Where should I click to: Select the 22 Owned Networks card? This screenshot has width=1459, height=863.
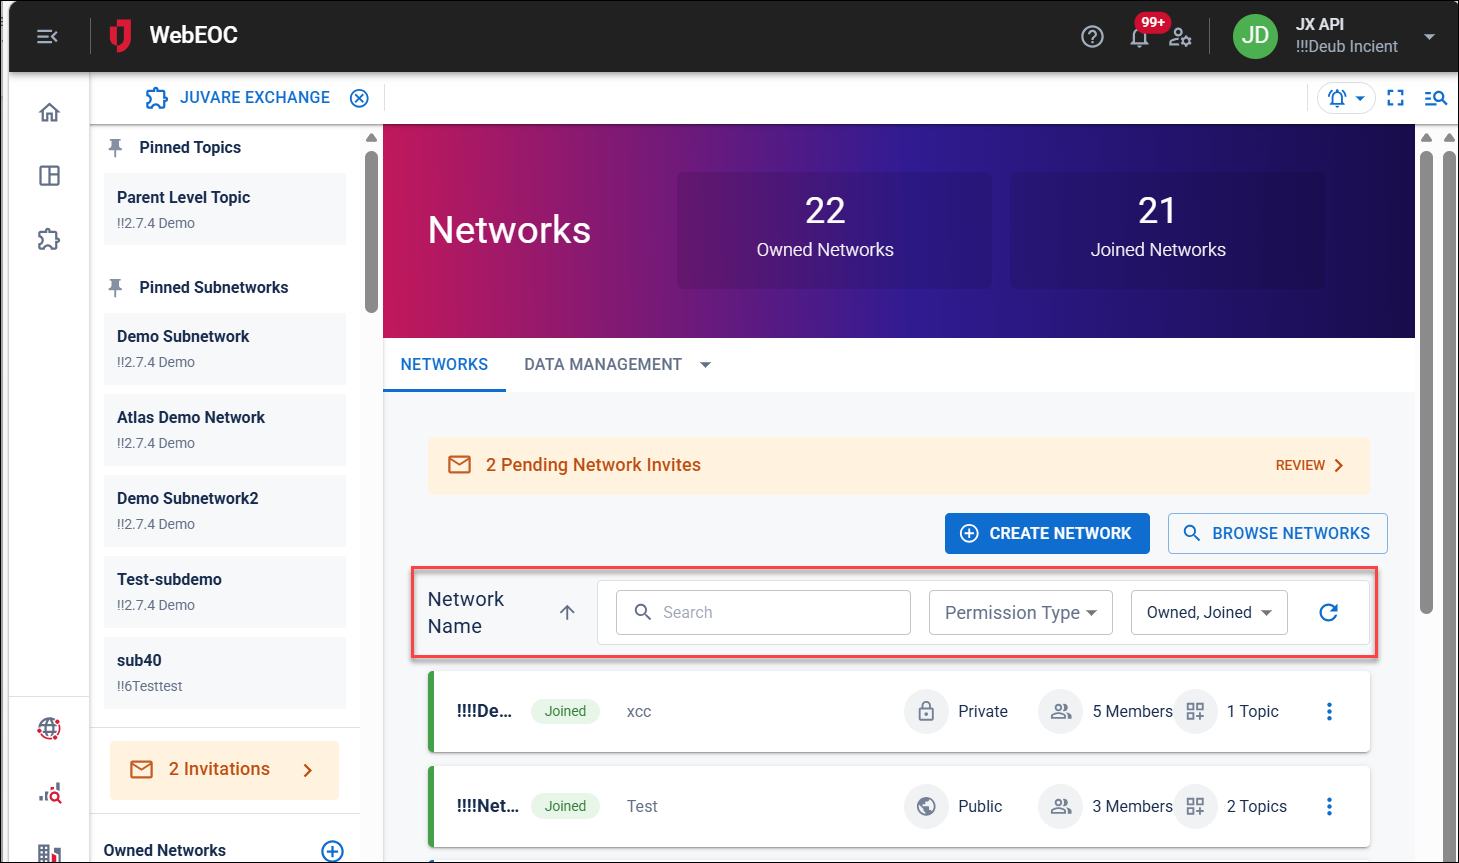click(834, 230)
